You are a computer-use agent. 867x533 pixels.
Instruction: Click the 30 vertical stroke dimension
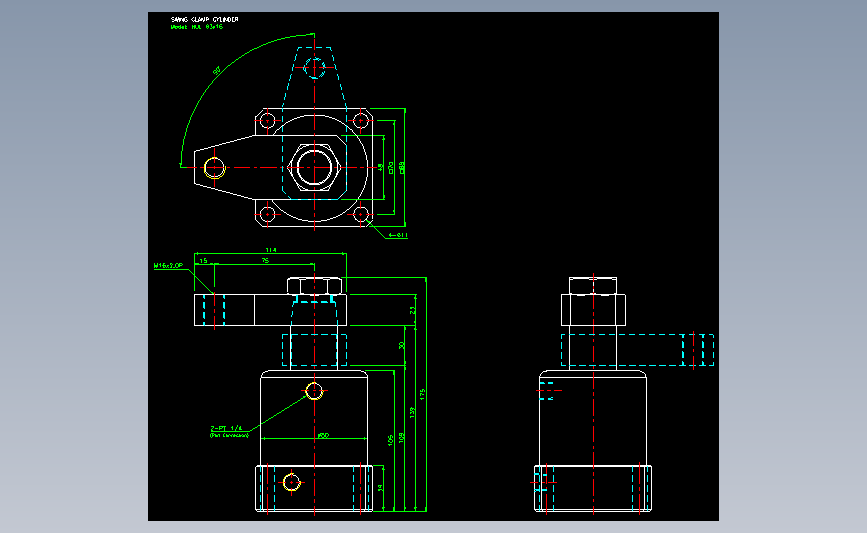point(401,346)
